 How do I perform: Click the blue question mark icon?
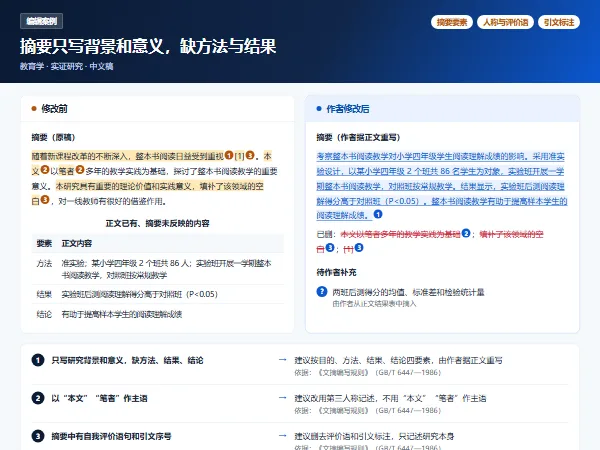[322, 292]
